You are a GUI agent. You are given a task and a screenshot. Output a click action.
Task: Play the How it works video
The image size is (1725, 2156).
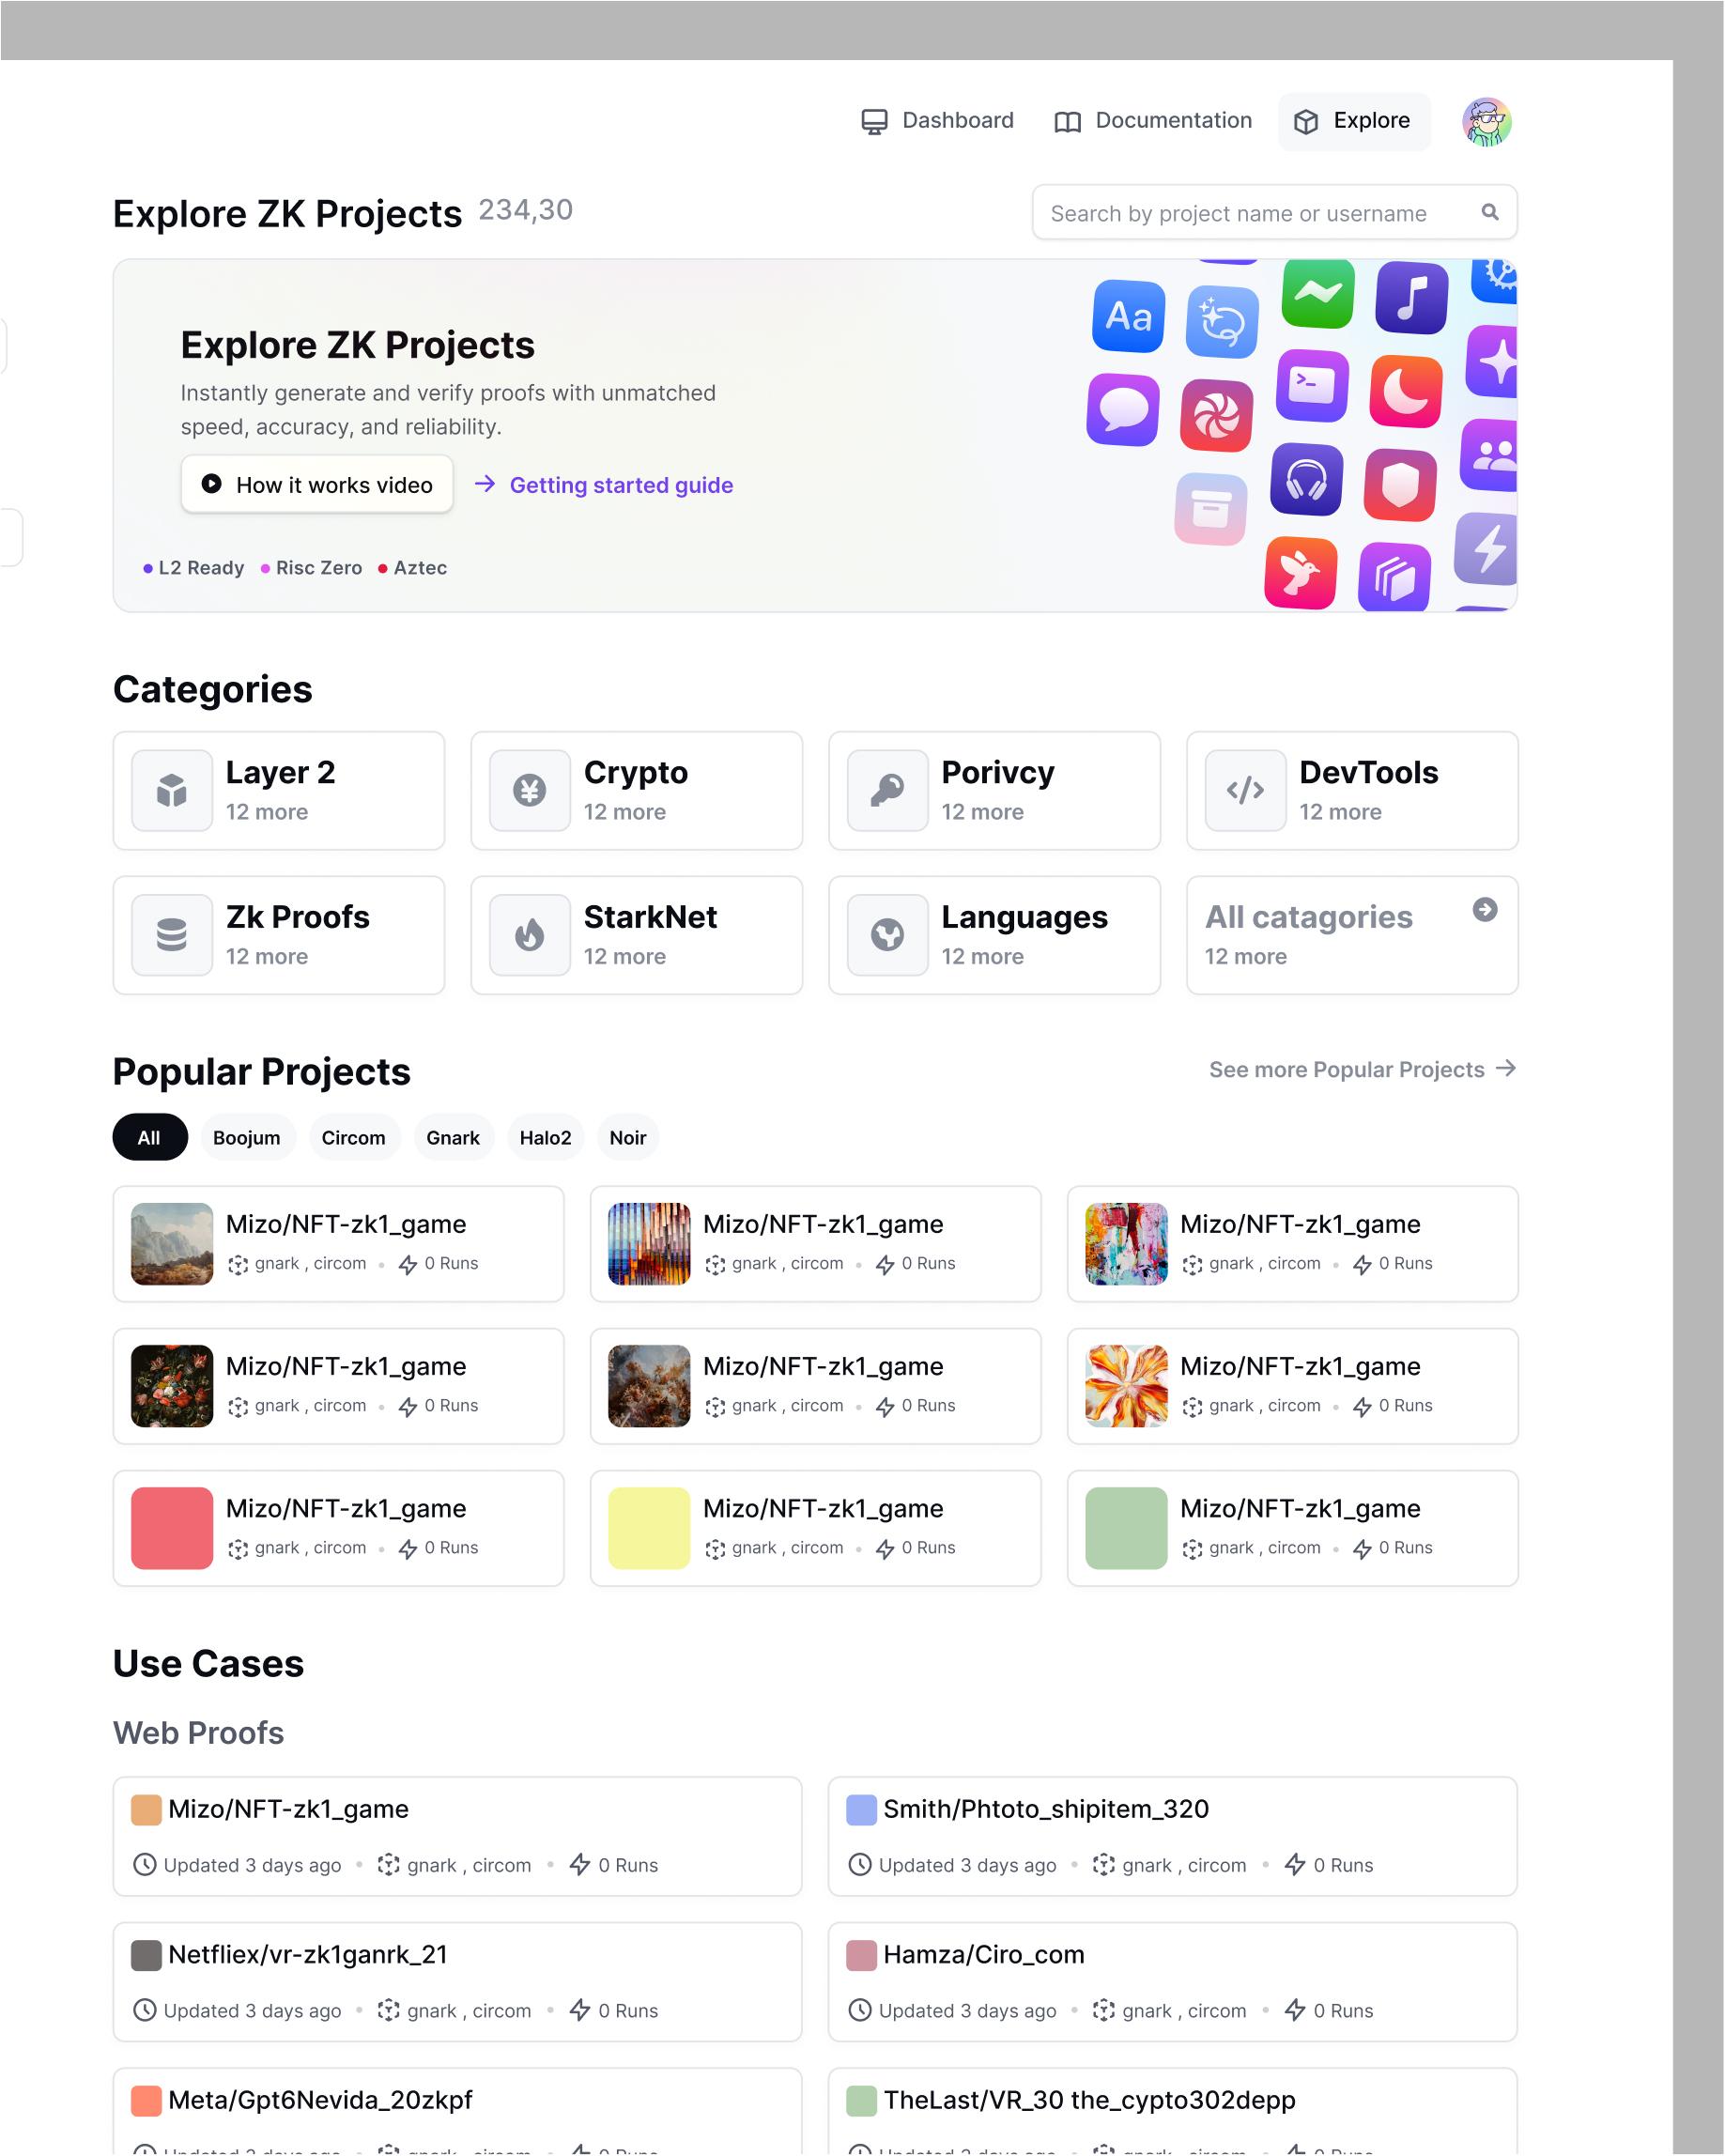point(317,484)
